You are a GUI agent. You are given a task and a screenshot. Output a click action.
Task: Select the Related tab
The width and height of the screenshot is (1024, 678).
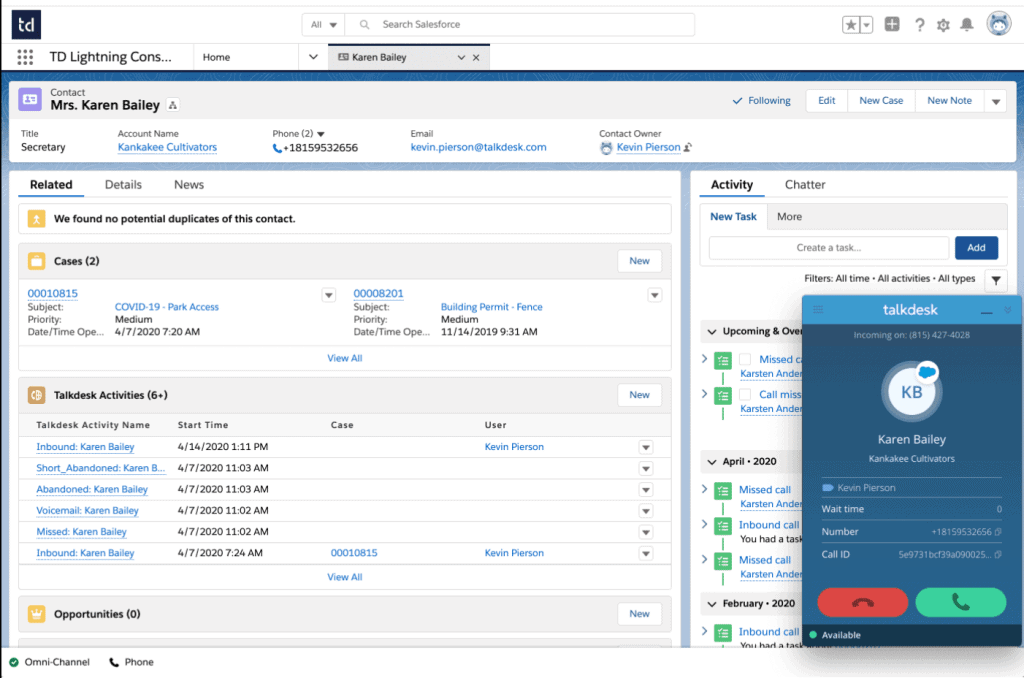[x=51, y=185]
